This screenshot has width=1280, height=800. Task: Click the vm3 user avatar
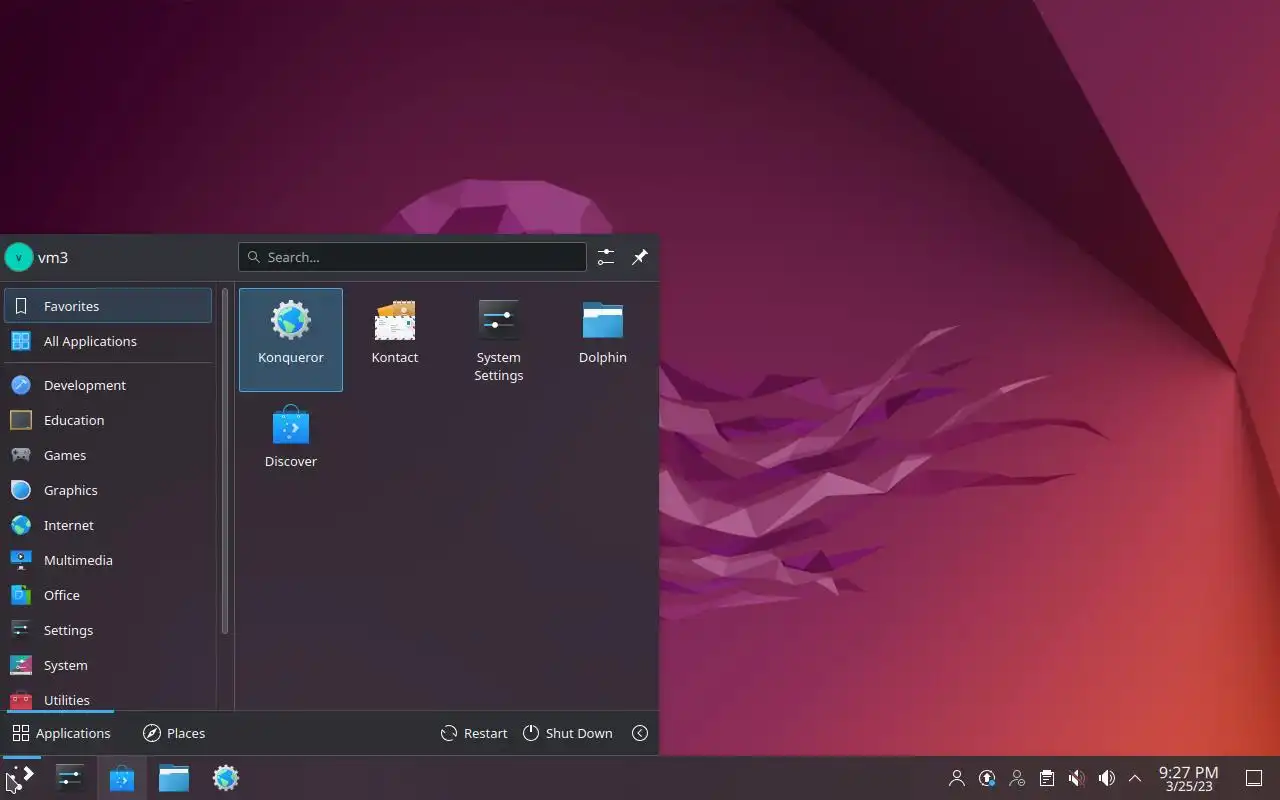pos(19,257)
